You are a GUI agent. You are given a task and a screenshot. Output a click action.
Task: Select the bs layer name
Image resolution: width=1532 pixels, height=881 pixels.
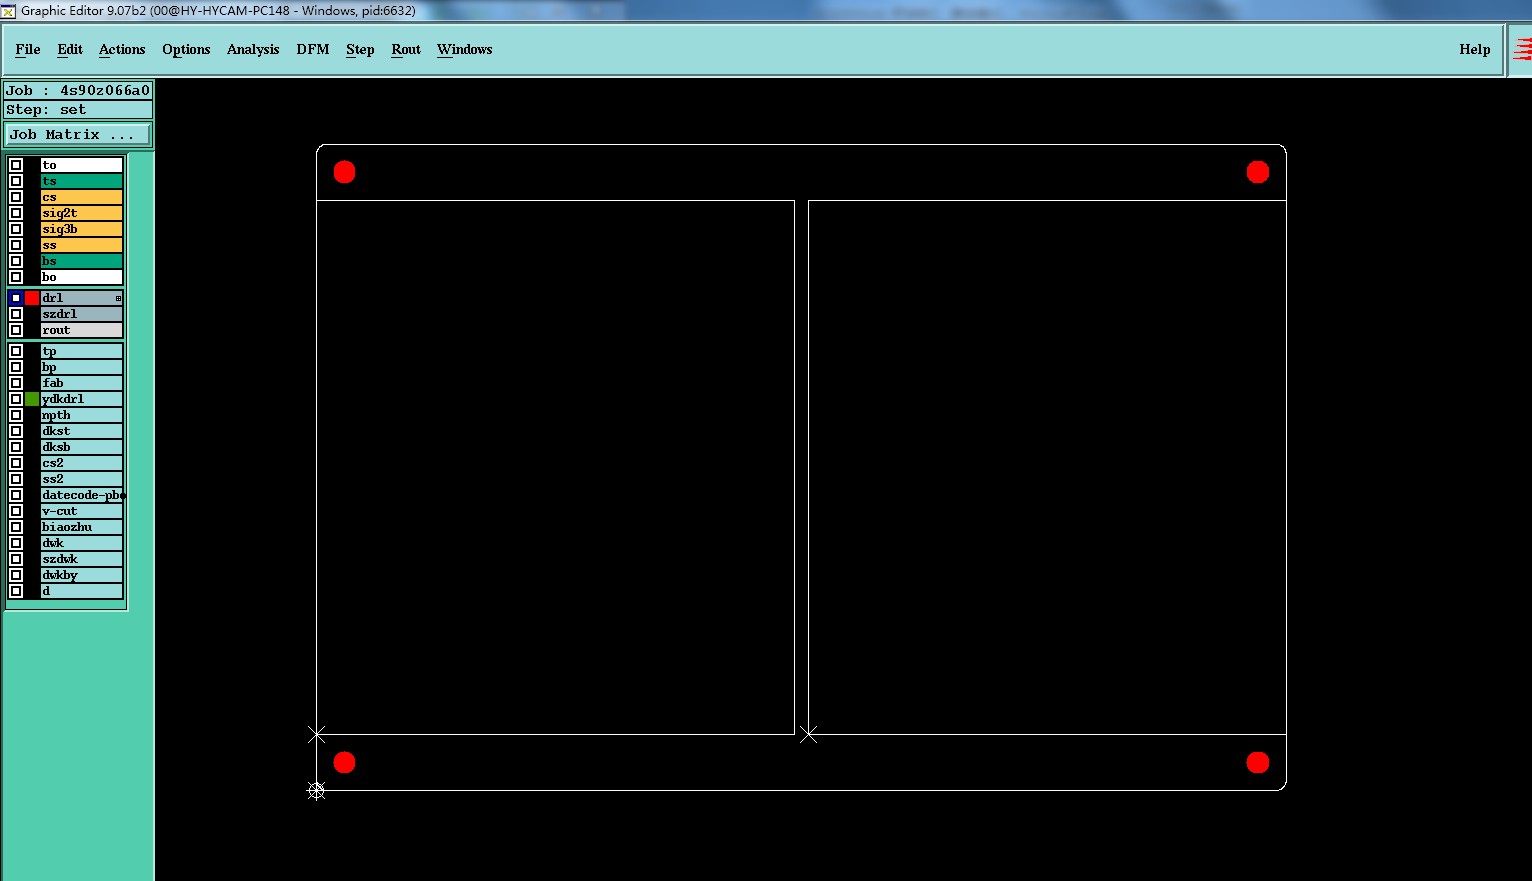pos(82,261)
